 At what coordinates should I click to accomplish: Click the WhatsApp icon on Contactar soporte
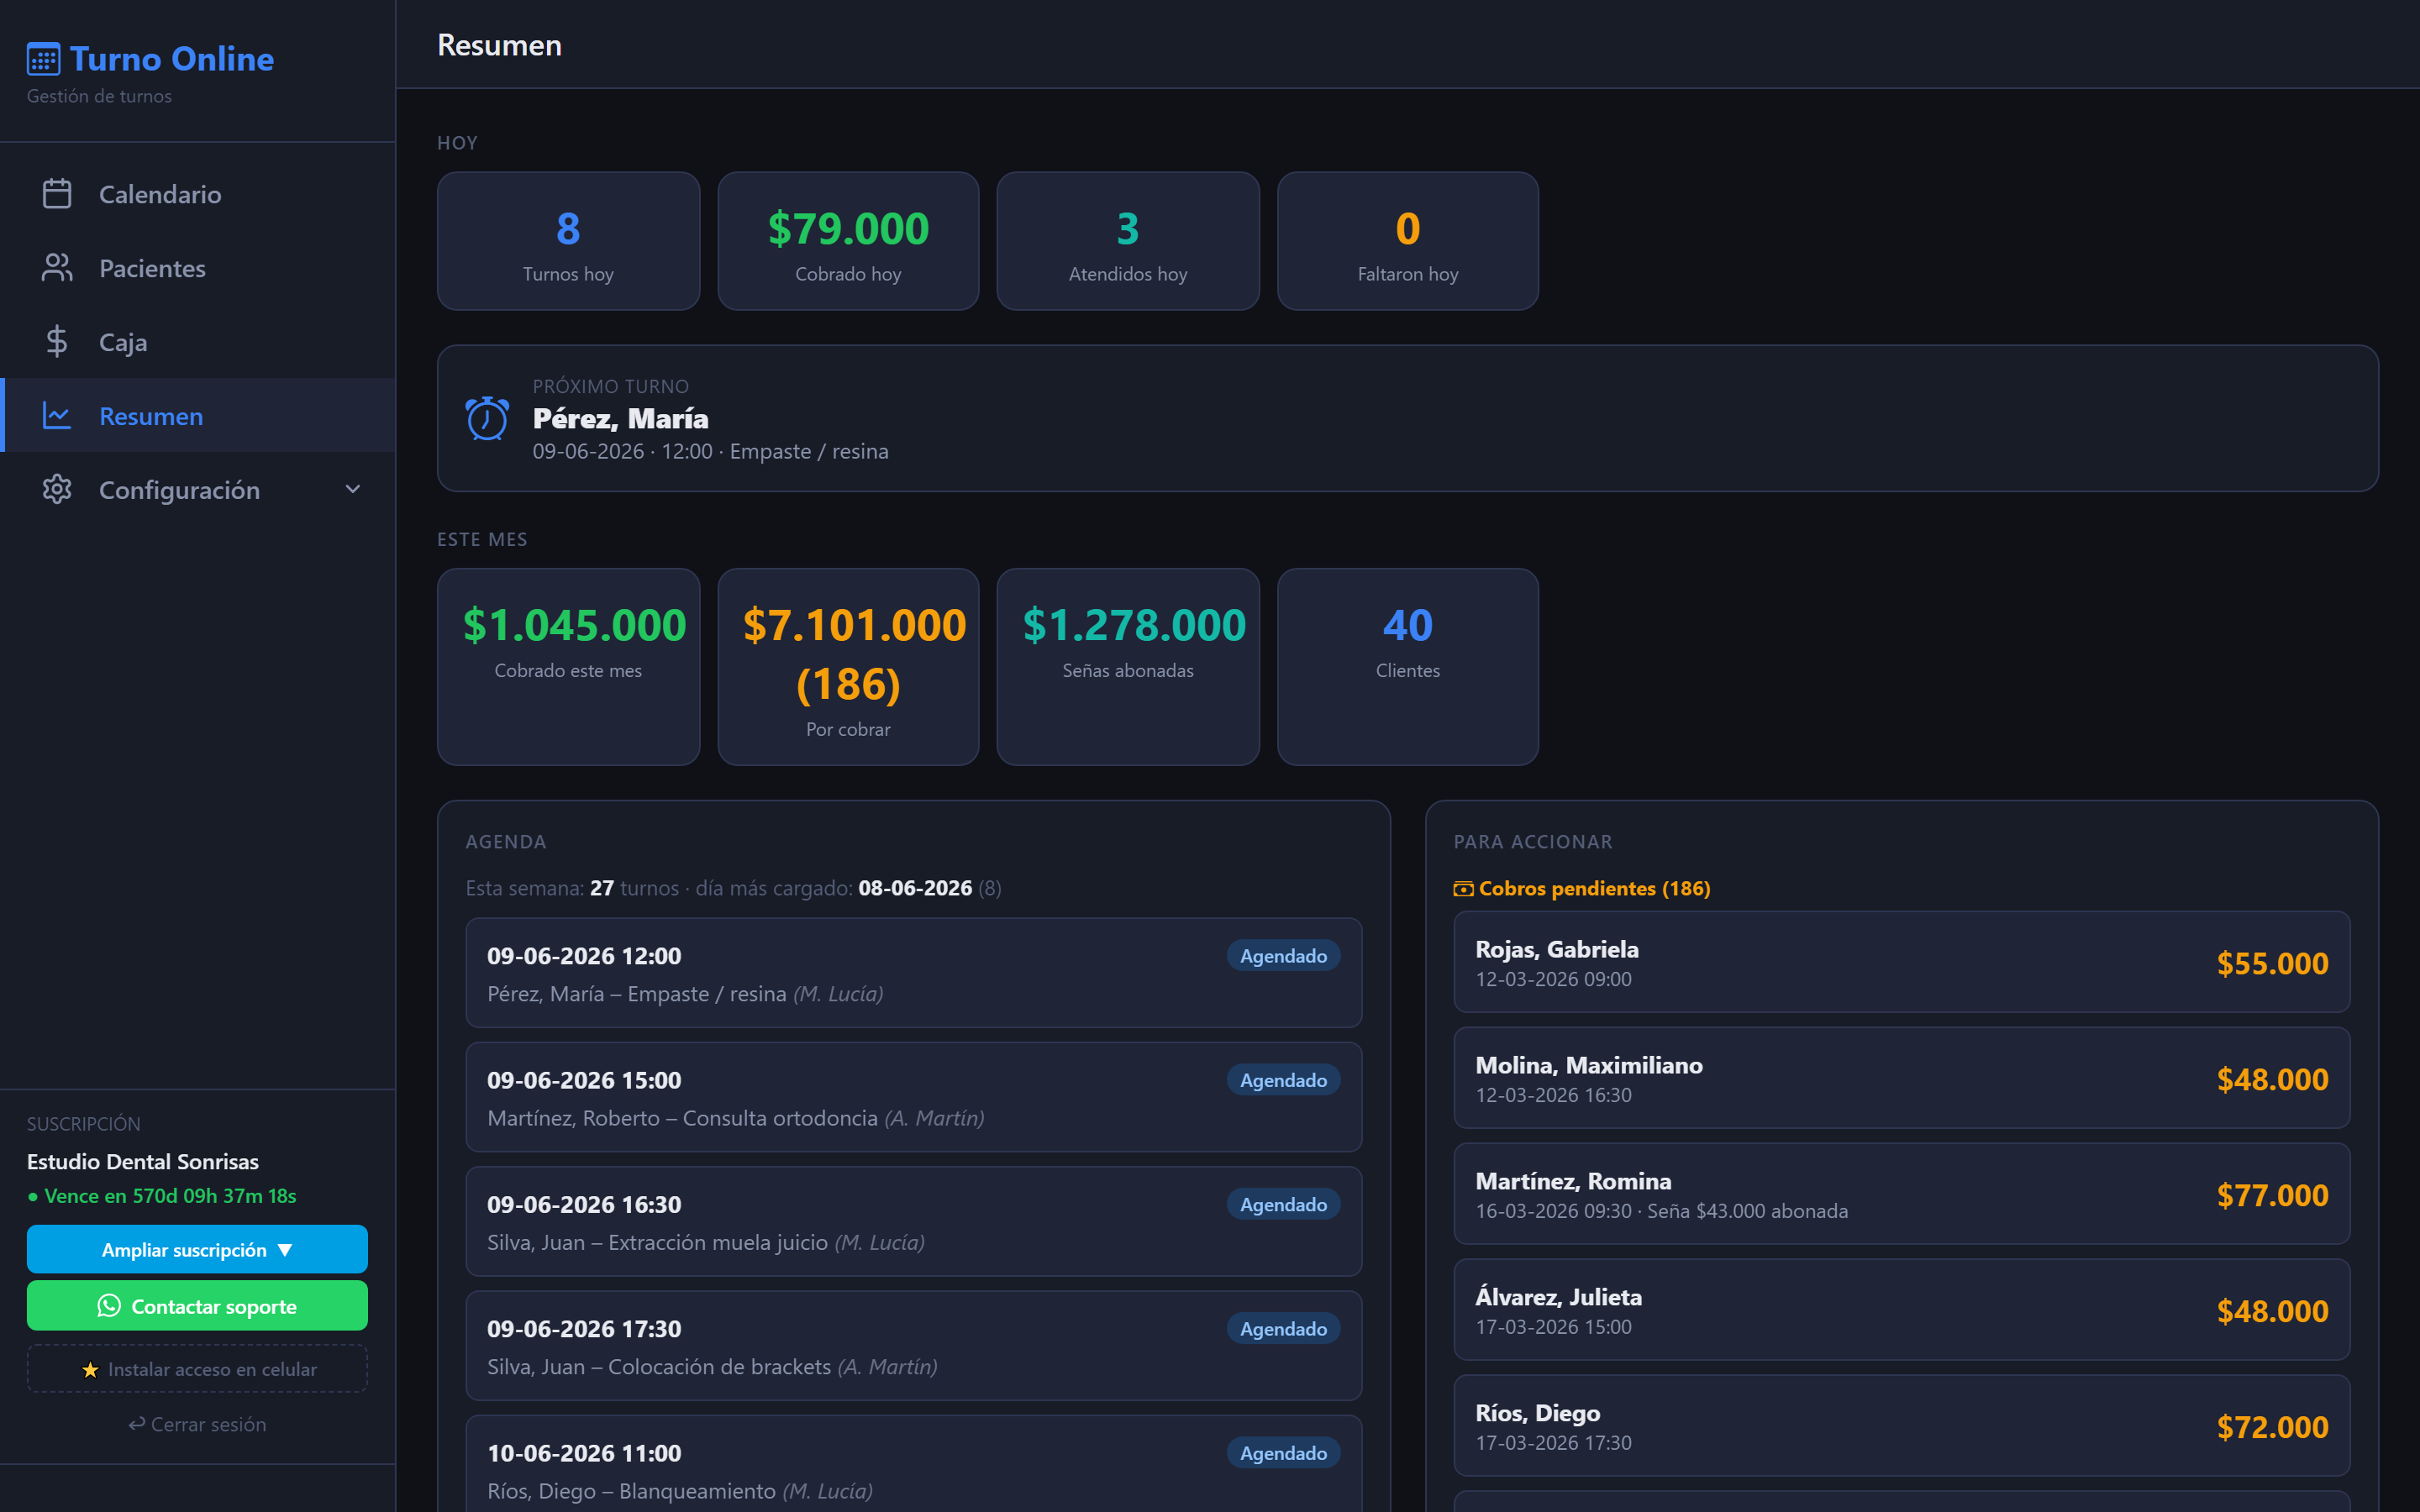coord(109,1306)
